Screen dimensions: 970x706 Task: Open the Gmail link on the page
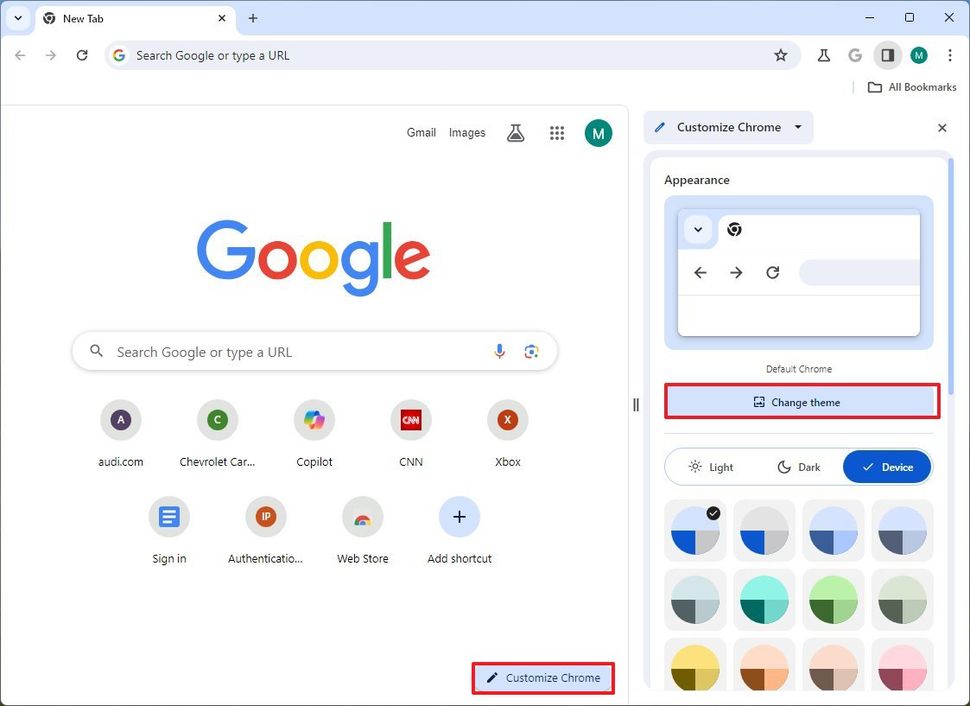click(x=421, y=132)
